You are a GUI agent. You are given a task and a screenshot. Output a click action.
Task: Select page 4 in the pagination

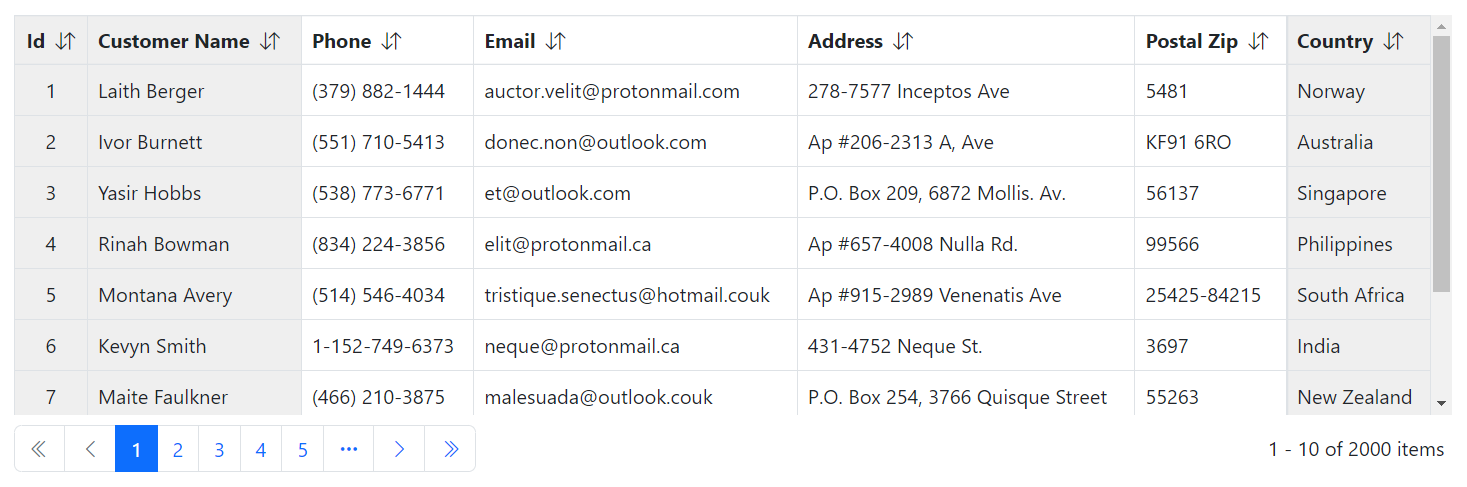pyautogui.click(x=261, y=449)
